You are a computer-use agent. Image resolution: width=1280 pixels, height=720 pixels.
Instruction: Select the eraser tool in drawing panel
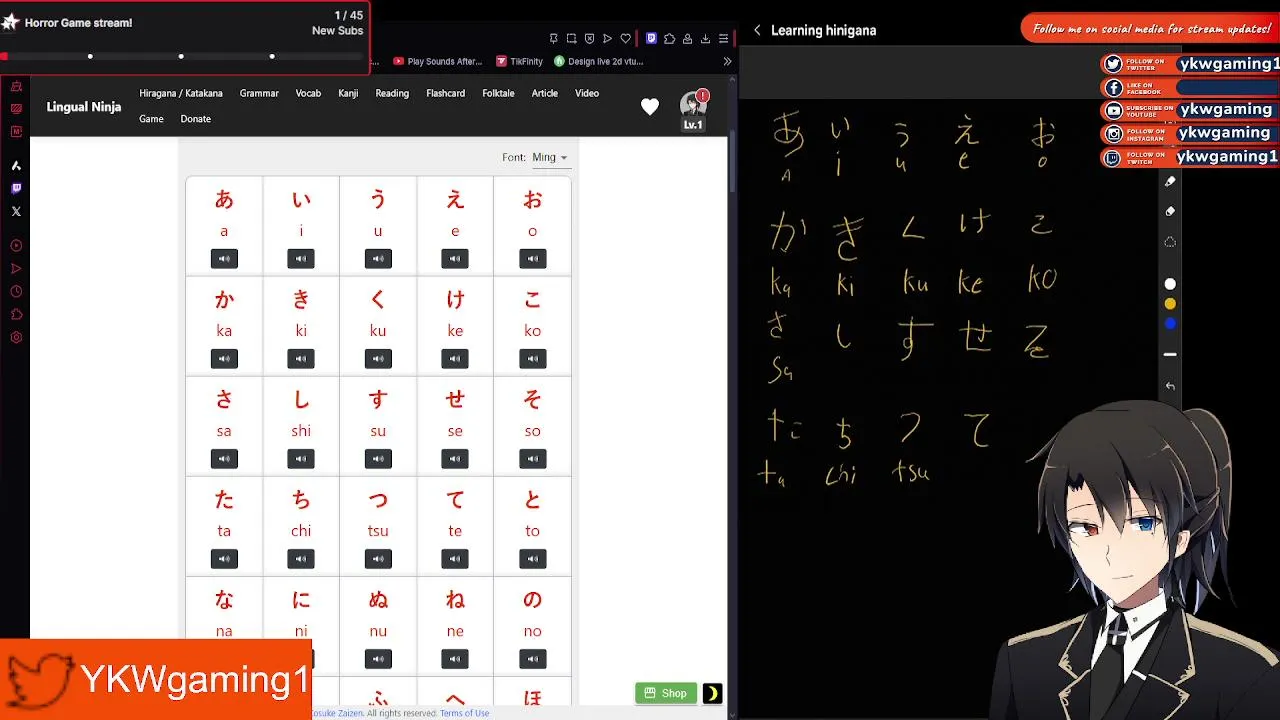tap(1170, 211)
